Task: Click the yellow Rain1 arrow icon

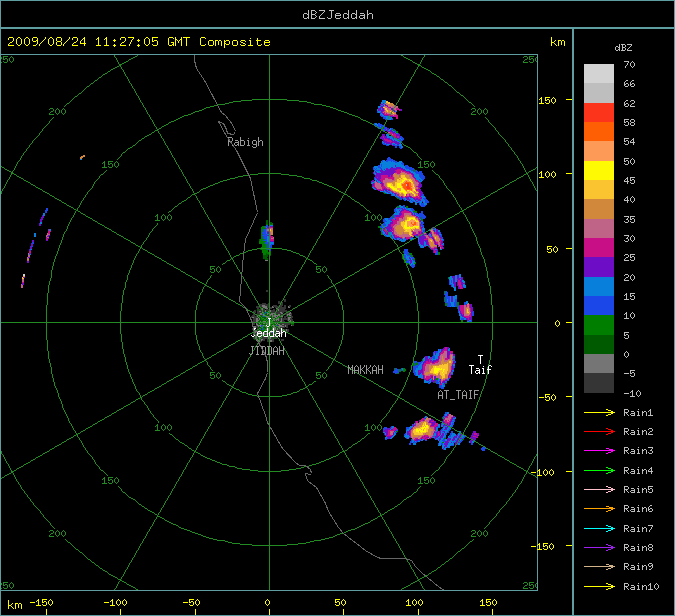Action: point(599,412)
